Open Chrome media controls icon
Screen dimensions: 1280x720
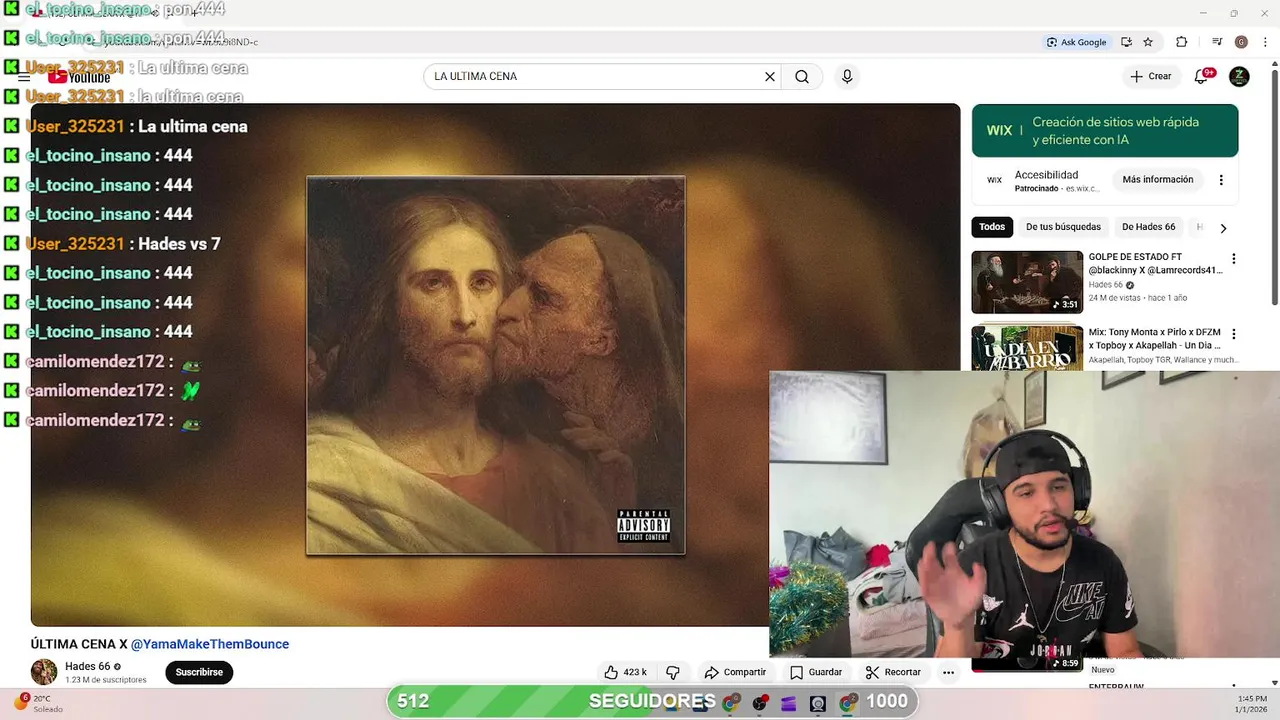click(x=1217, y=42)
